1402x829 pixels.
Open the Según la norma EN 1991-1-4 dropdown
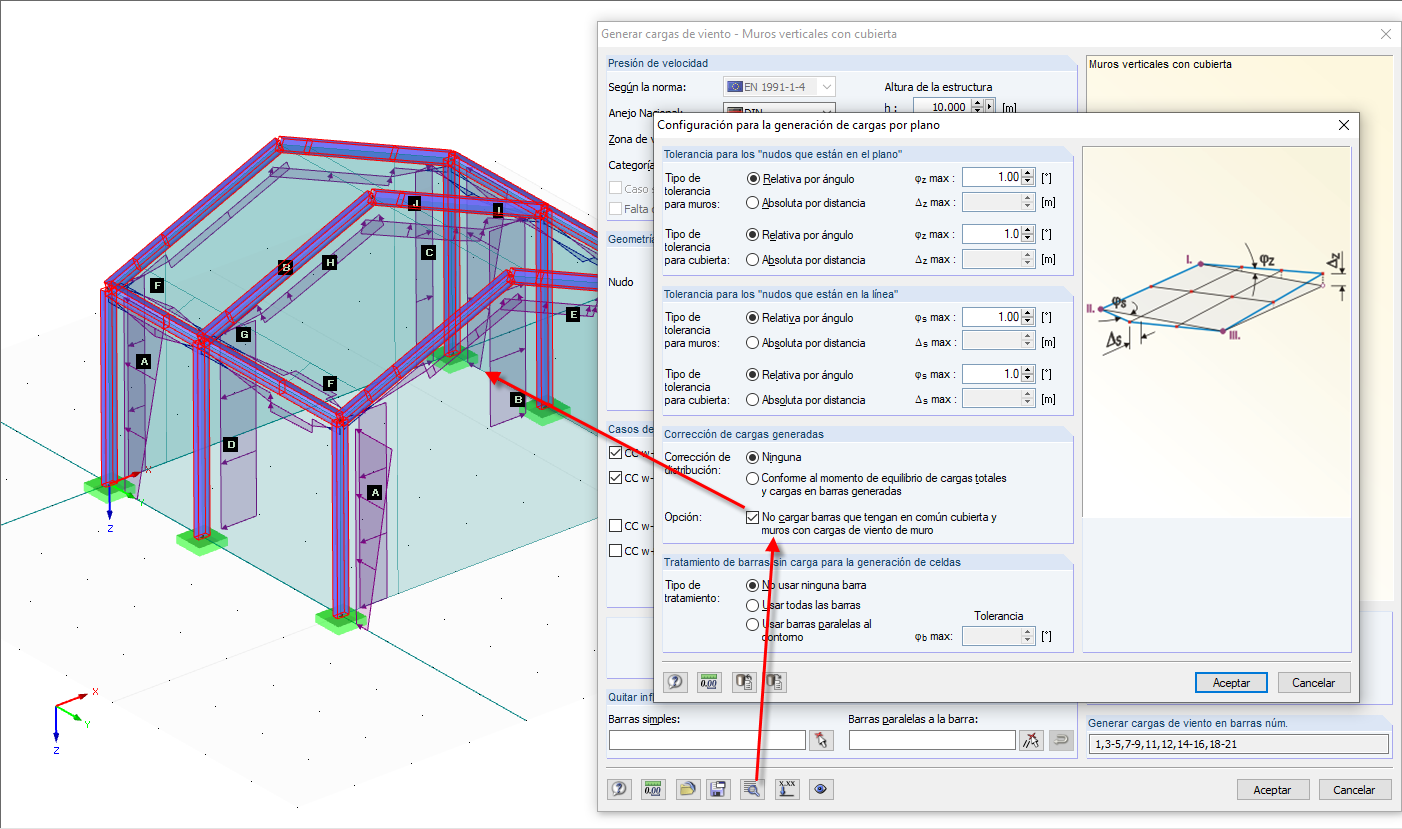[779, 87]
